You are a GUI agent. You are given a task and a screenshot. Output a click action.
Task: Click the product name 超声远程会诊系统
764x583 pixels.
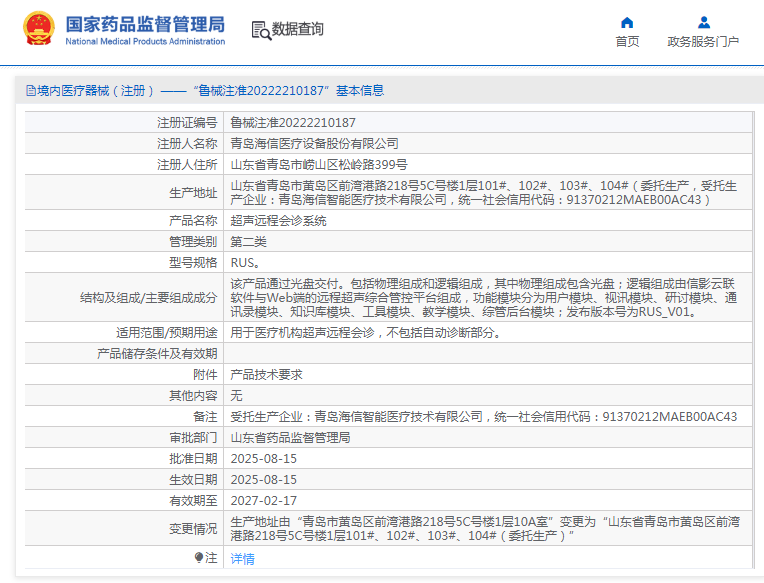tap(279, 220)
